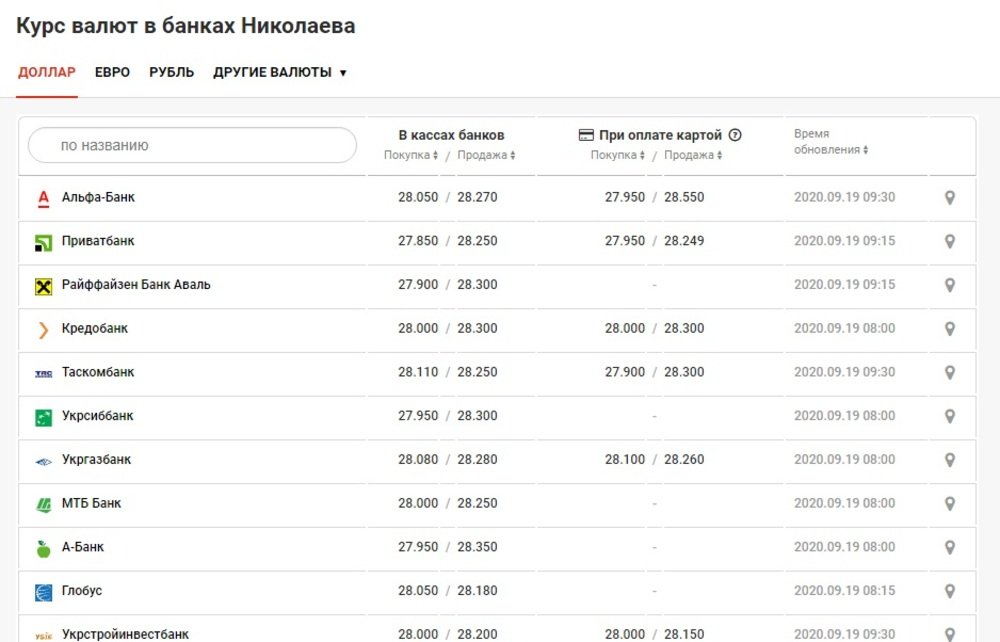This screenshot has height=642, width=1000.
Task: Open the Укрсиббанк link
Action: (x=98, y=416)
